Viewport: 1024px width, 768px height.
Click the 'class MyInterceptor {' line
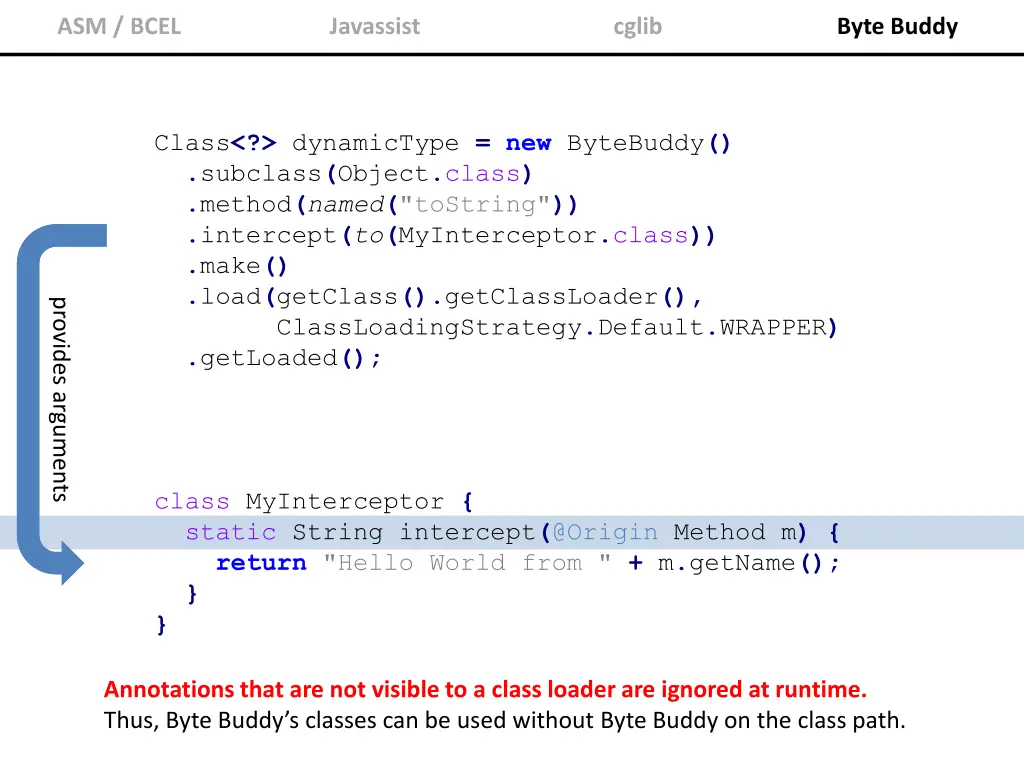313,502
